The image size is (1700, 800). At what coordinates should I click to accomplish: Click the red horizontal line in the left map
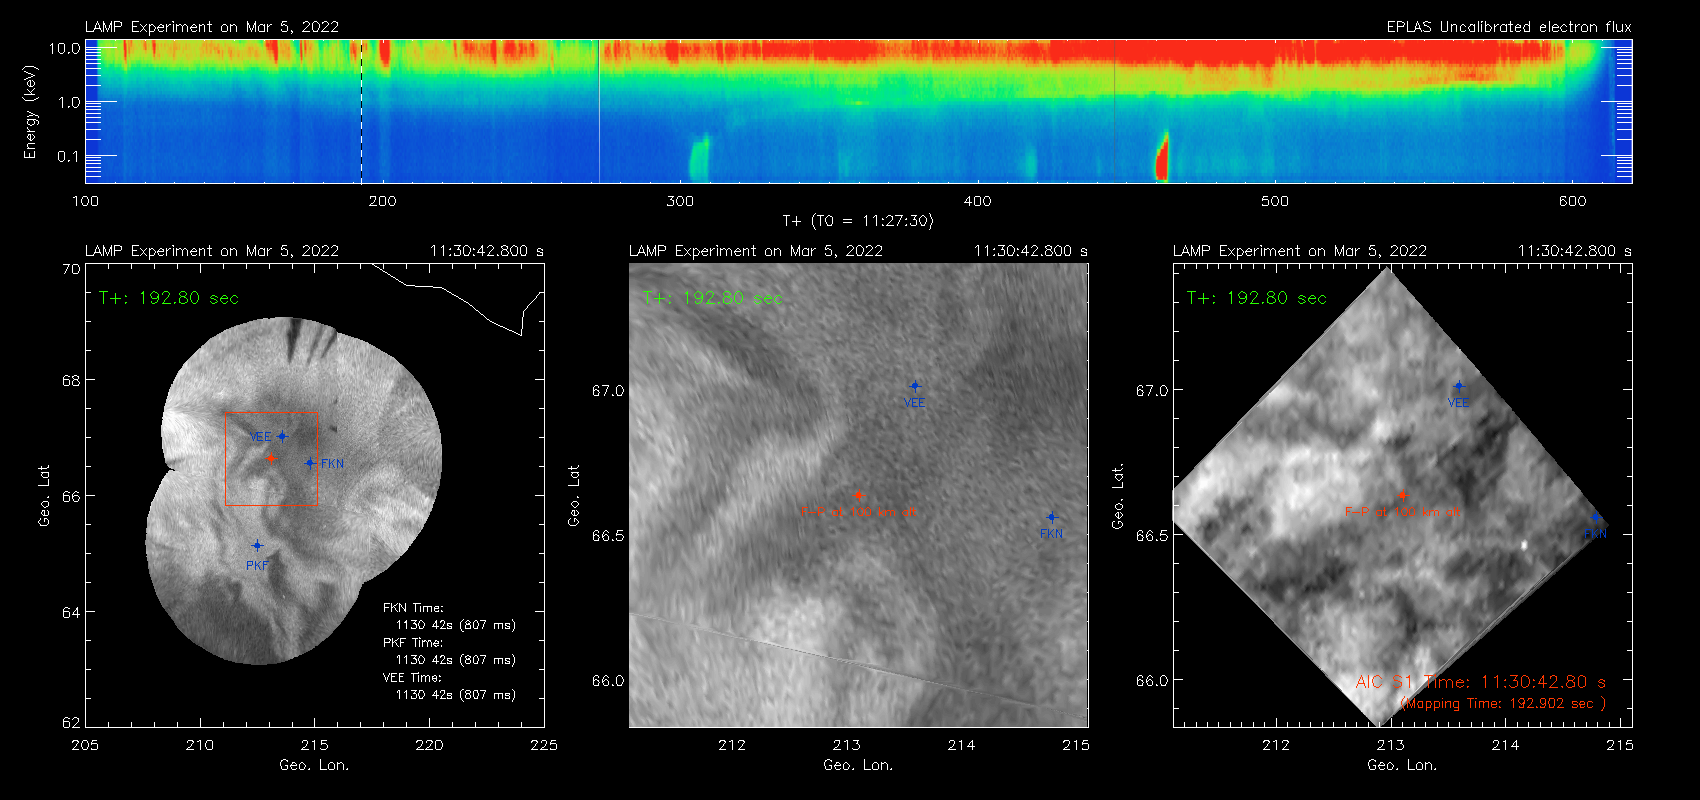271,412
